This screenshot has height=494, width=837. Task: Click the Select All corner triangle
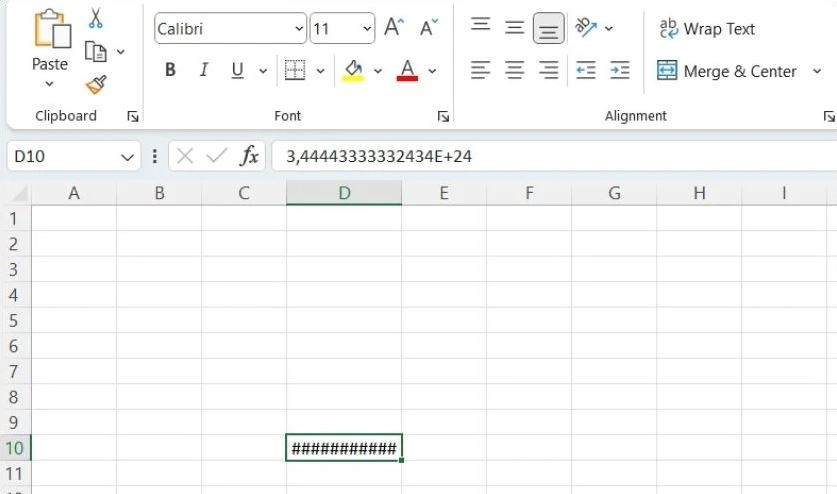point(19,194)
